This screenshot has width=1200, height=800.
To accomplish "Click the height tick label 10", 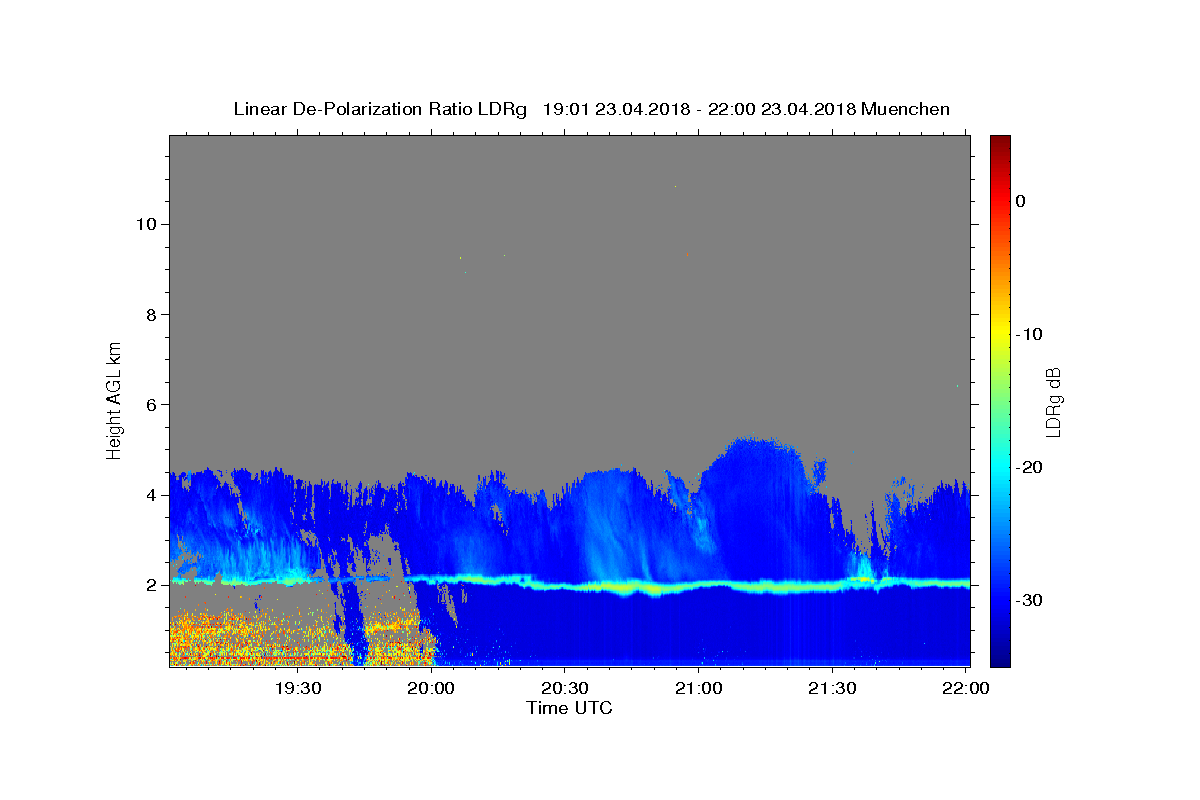I will tap(146, 224).
